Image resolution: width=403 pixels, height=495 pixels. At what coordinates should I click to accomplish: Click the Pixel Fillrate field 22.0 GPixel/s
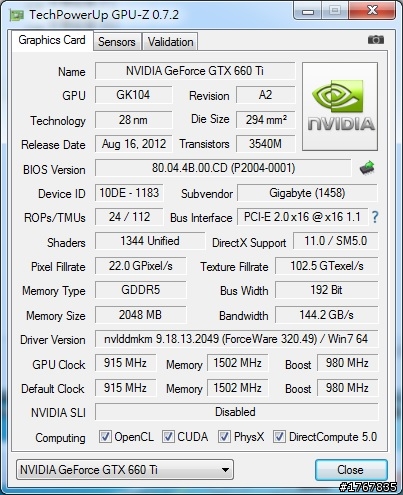click(141, 266)
